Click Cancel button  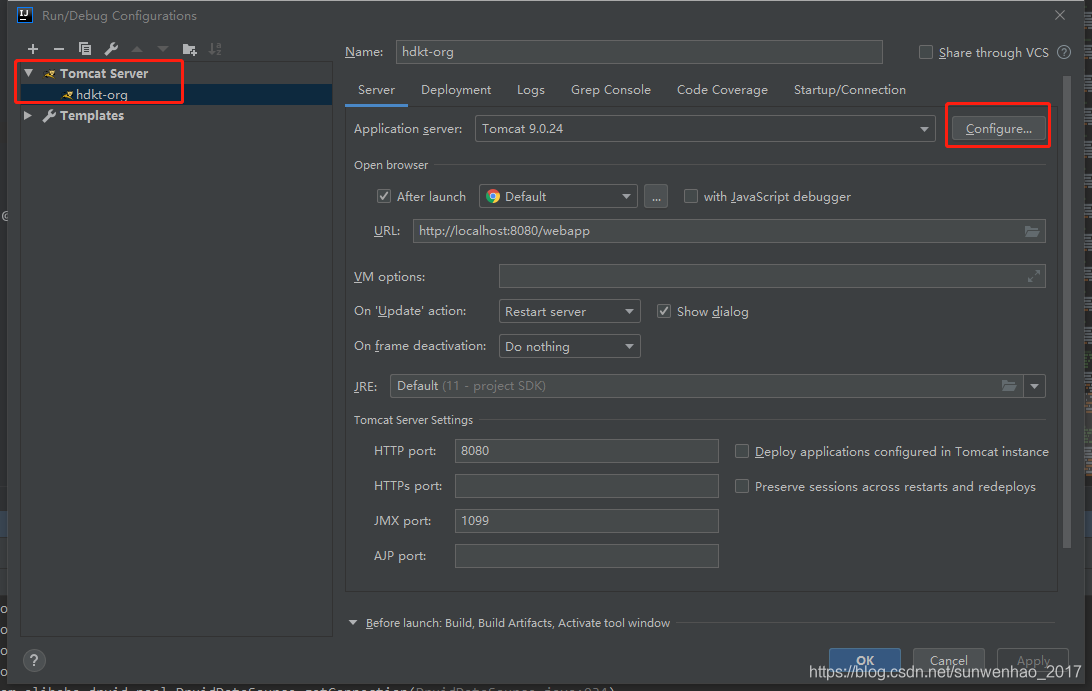[949, 660]
